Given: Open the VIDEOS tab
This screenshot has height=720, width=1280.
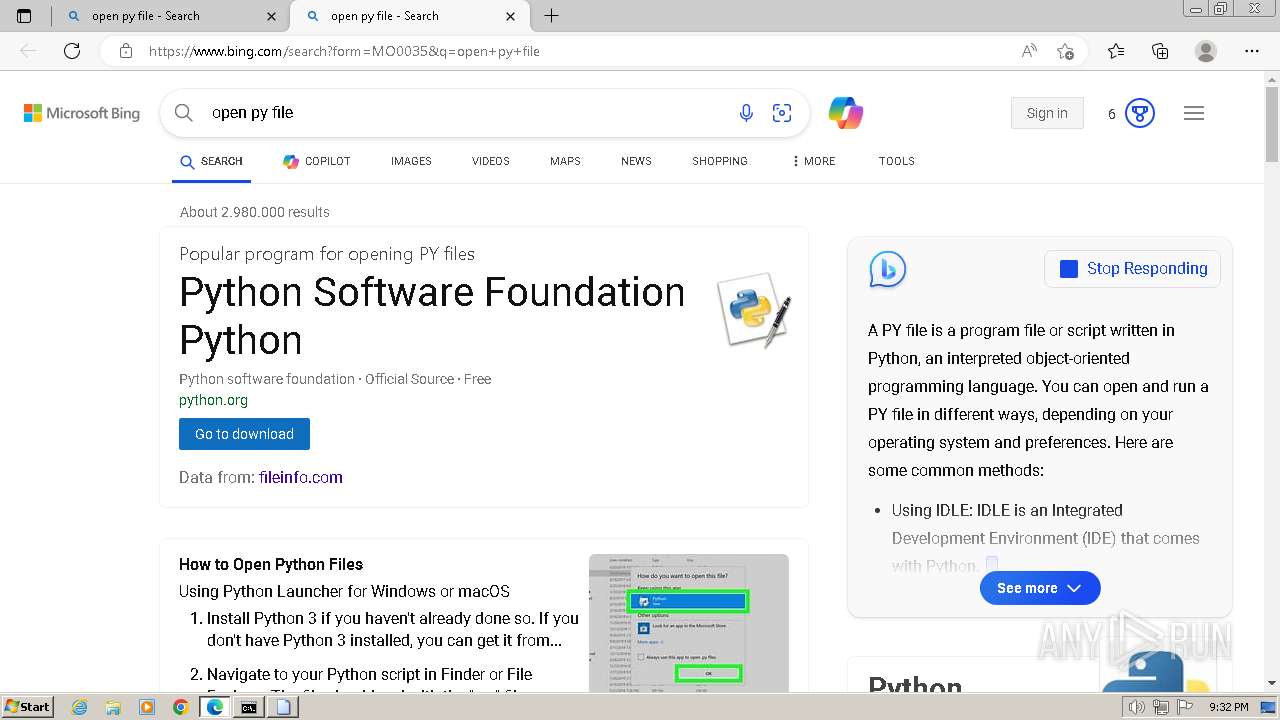Looking at the screenshot, I should tap(491, 161).
